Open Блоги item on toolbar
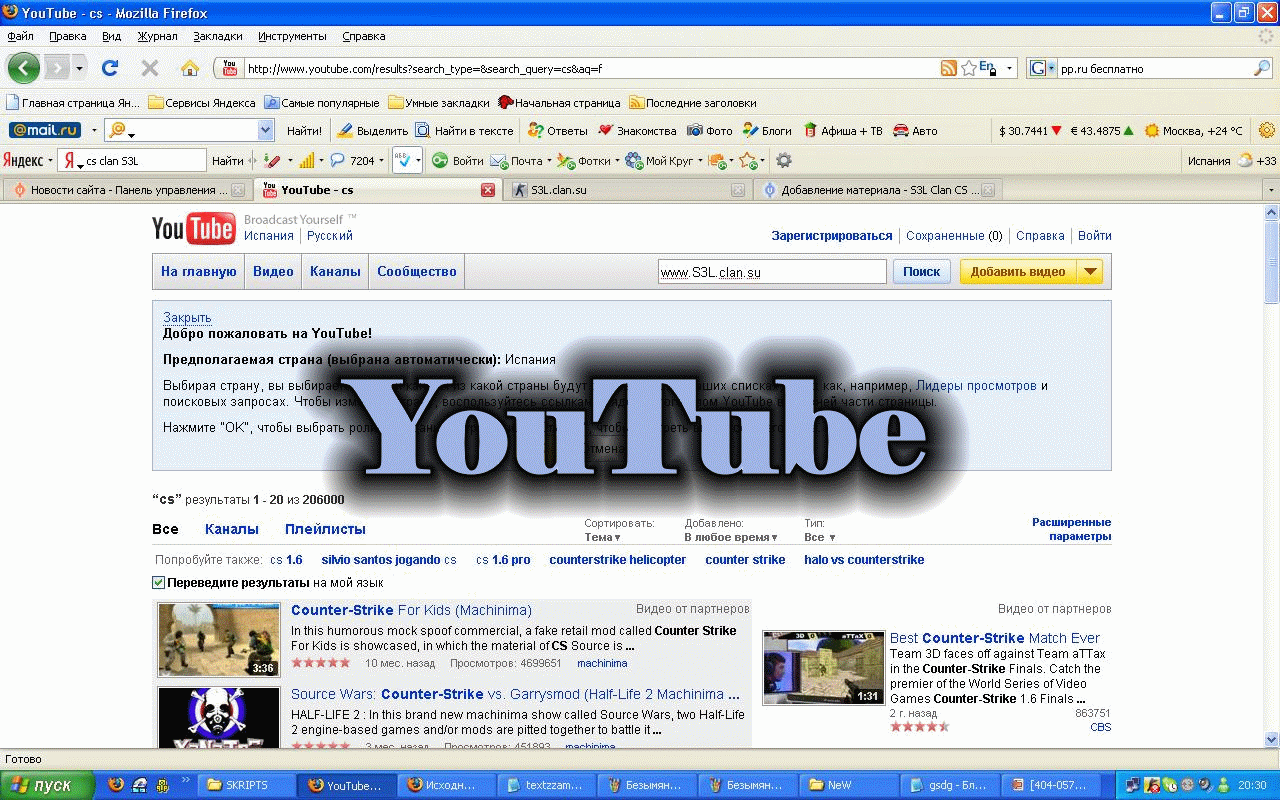 (767, 130)
